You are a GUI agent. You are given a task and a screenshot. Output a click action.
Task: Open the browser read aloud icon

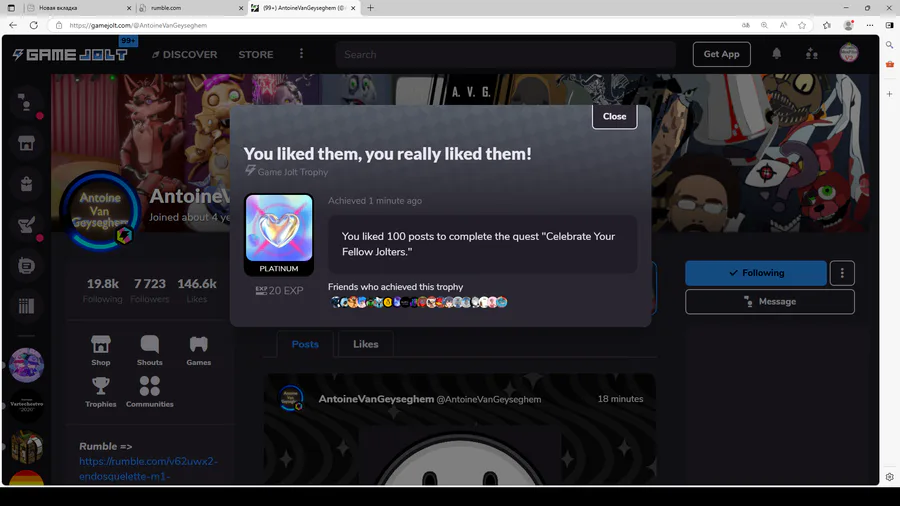point(783,25)
